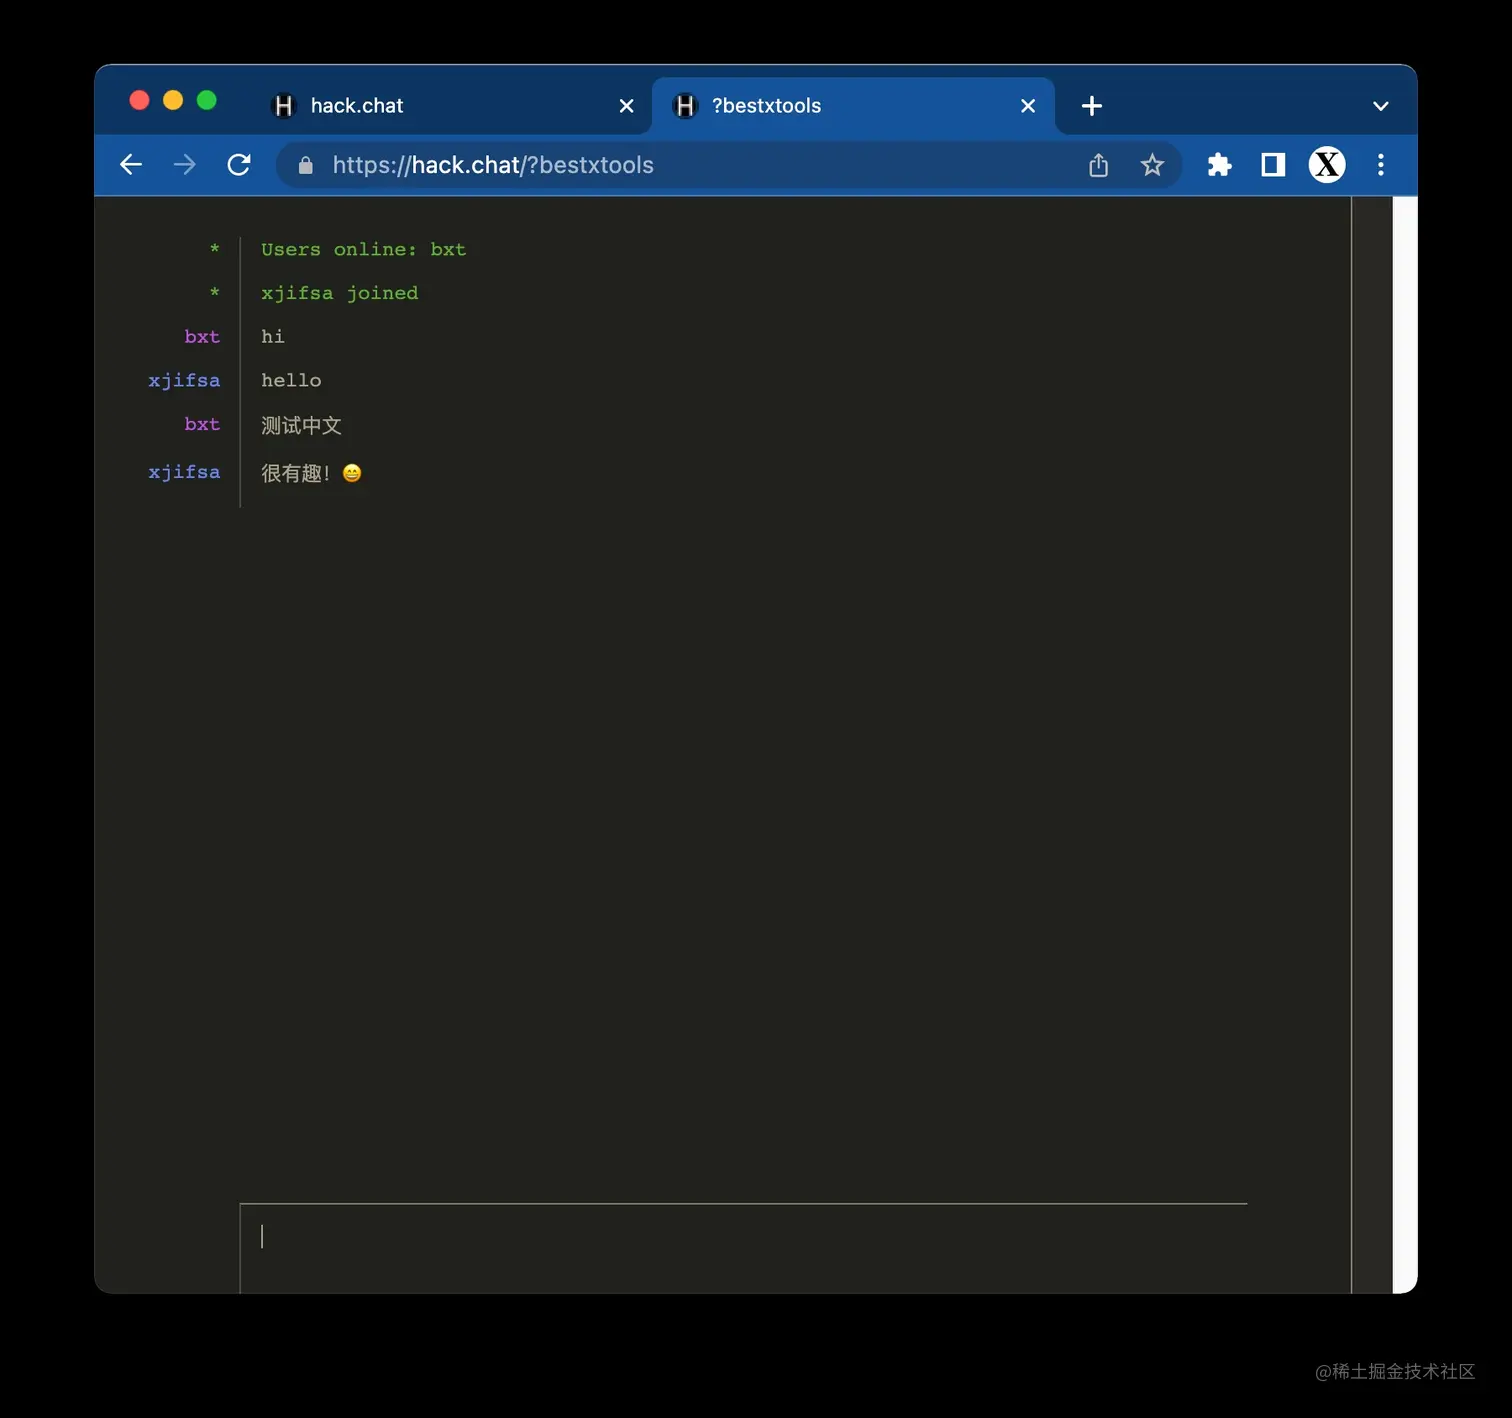Image resolution: width=1512 pixels, height=1418 pixels.
Task: Click the browser forward arrow
Action: coord(185,165)
